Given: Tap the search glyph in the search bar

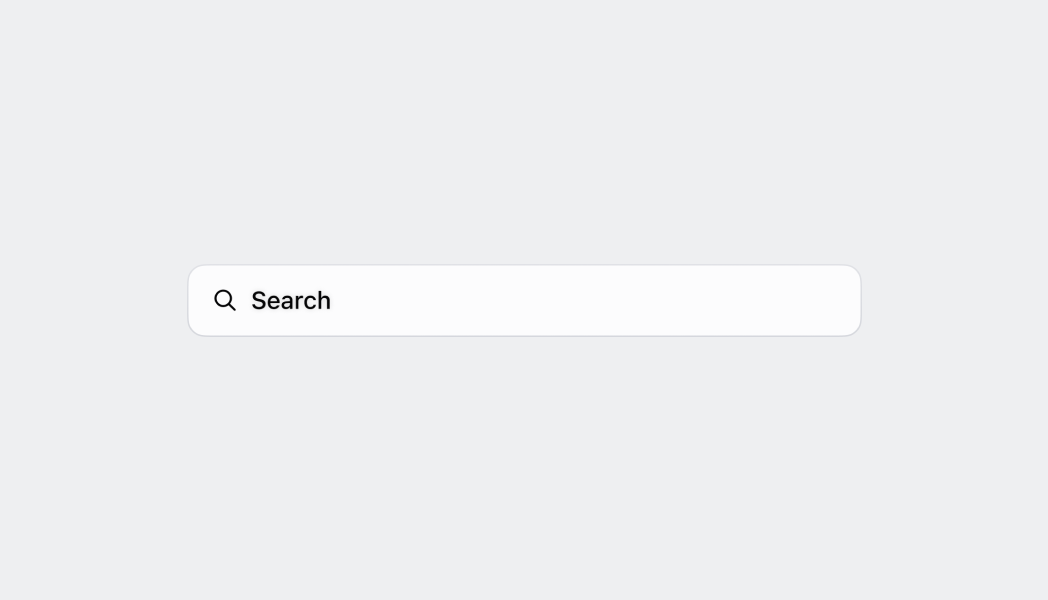Looking at the screenshot, I should [225, 300].
